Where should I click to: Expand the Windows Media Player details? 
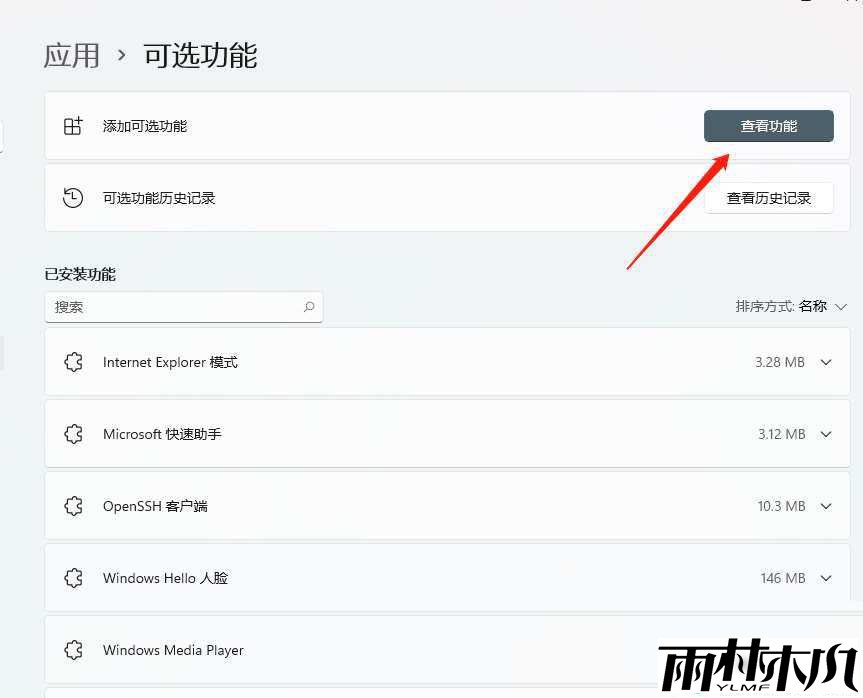(827, 650)
